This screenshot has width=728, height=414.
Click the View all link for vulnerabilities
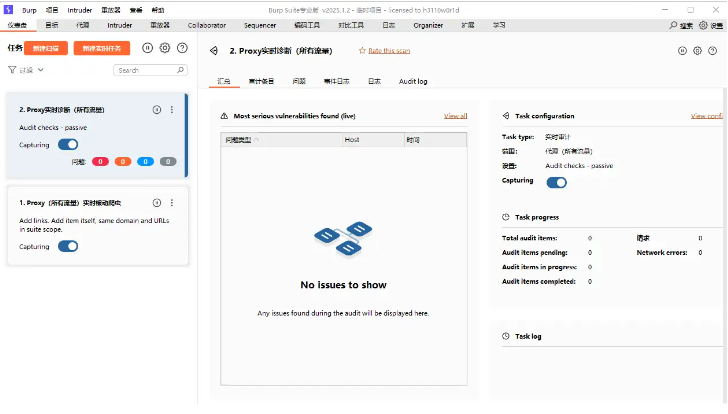coord(455,116)
